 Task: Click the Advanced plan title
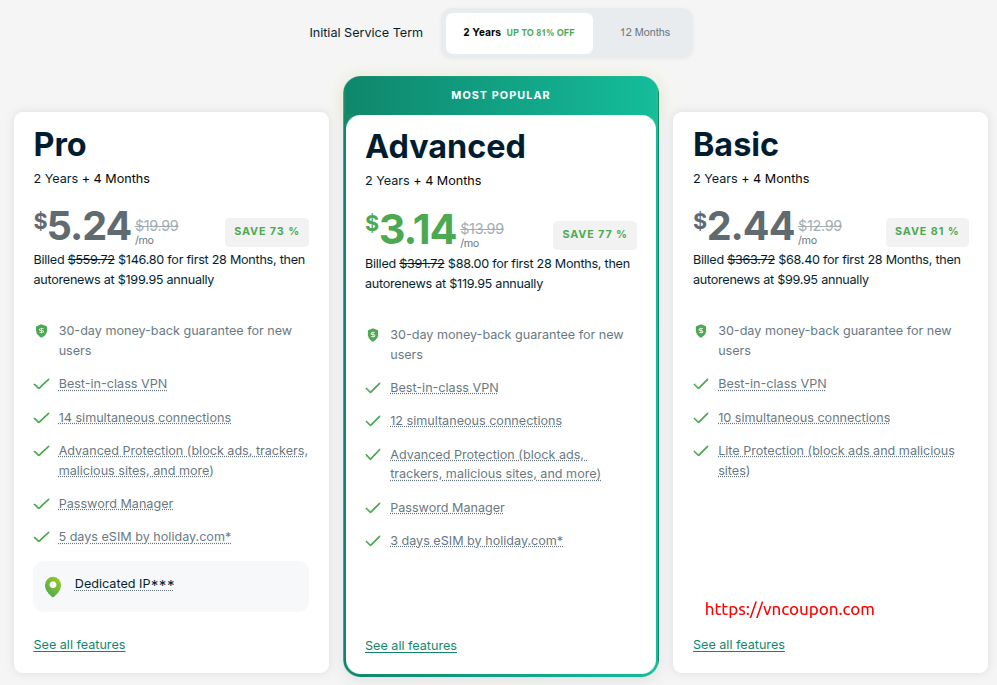[x=445, y=146]
